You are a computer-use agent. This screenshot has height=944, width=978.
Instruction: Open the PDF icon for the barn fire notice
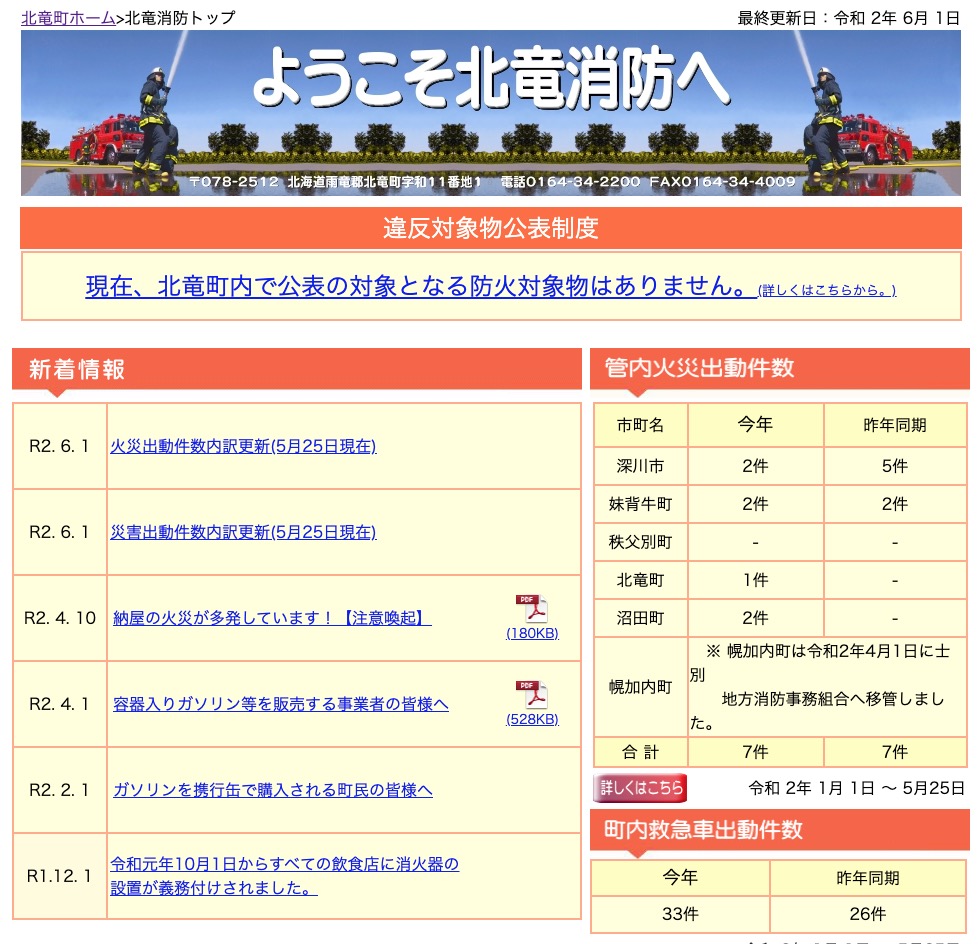tap(531, 609)
